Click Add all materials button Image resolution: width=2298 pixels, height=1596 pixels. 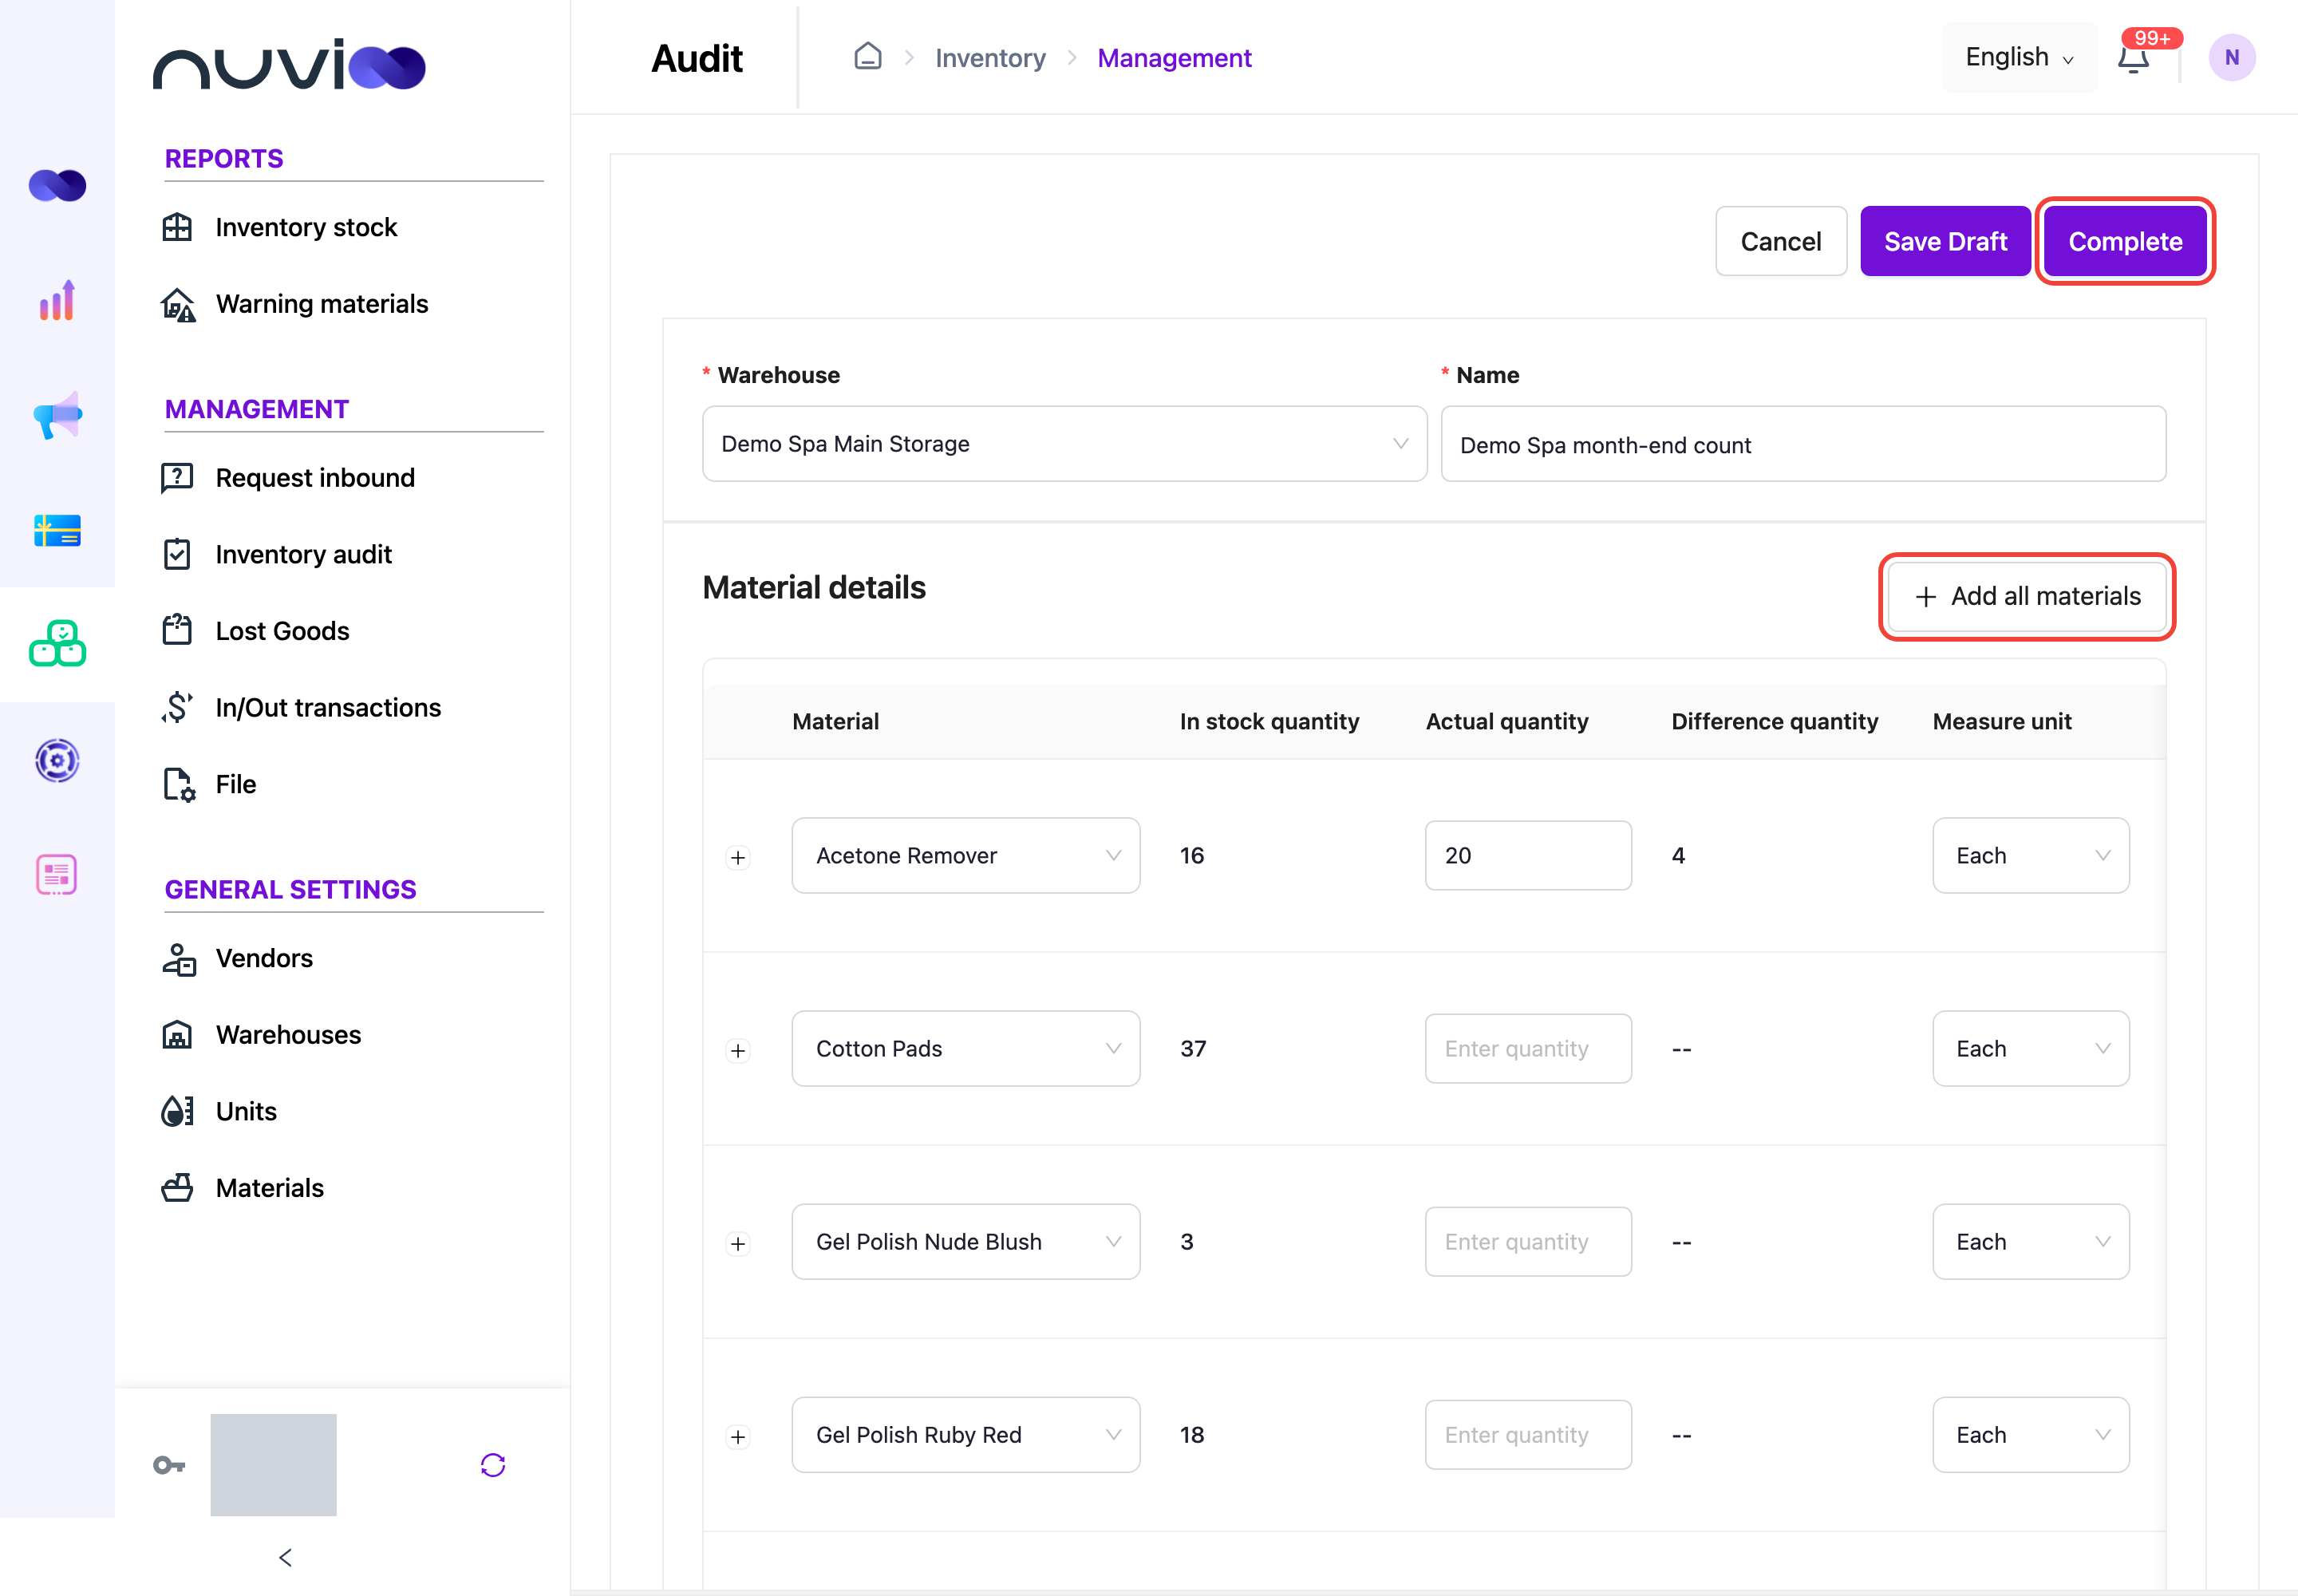(2027, 596)
